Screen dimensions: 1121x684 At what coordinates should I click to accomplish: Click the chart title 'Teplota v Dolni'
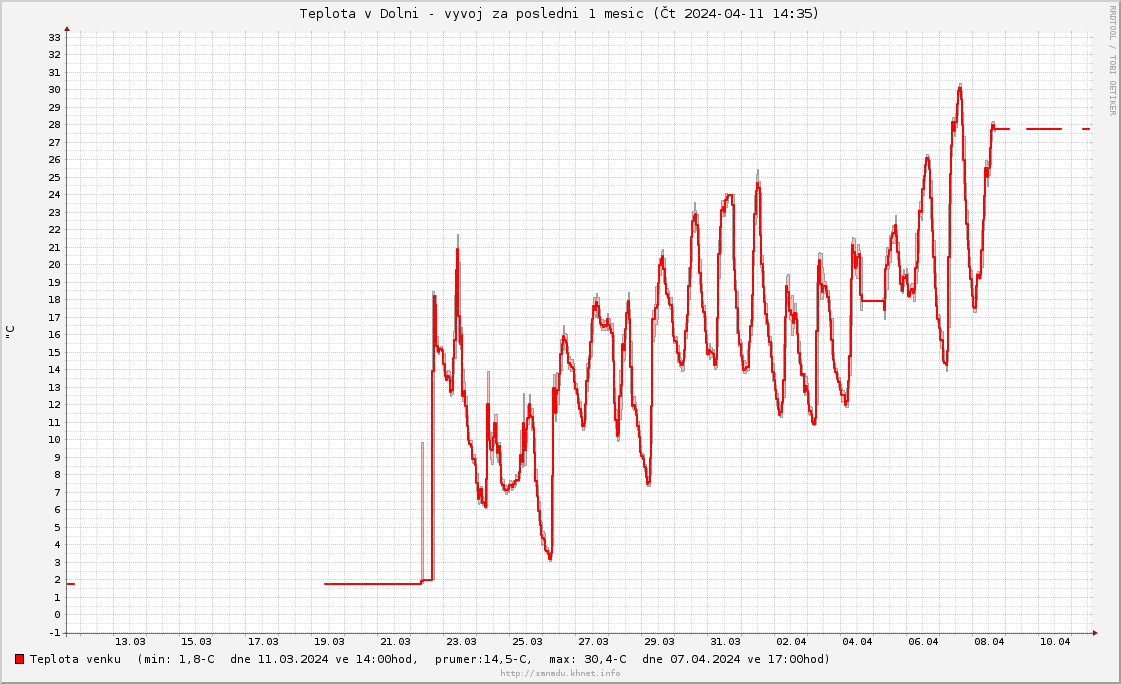click(x=359, y=14)
